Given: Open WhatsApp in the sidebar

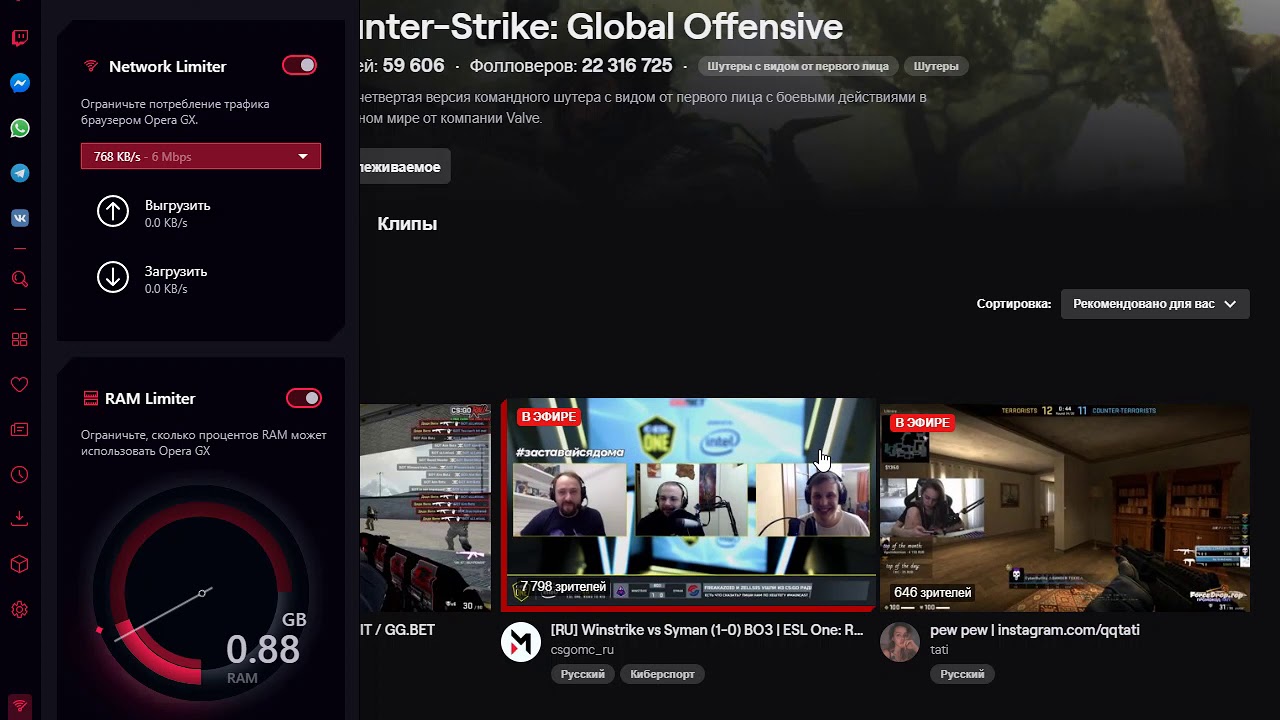Looking at the screenshot, I should coord(19,129).
